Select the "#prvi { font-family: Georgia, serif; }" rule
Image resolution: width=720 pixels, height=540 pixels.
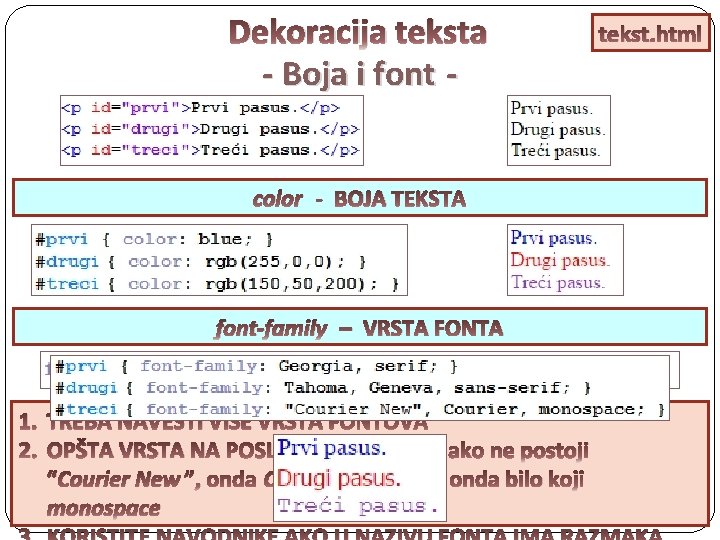click(256, 366)
